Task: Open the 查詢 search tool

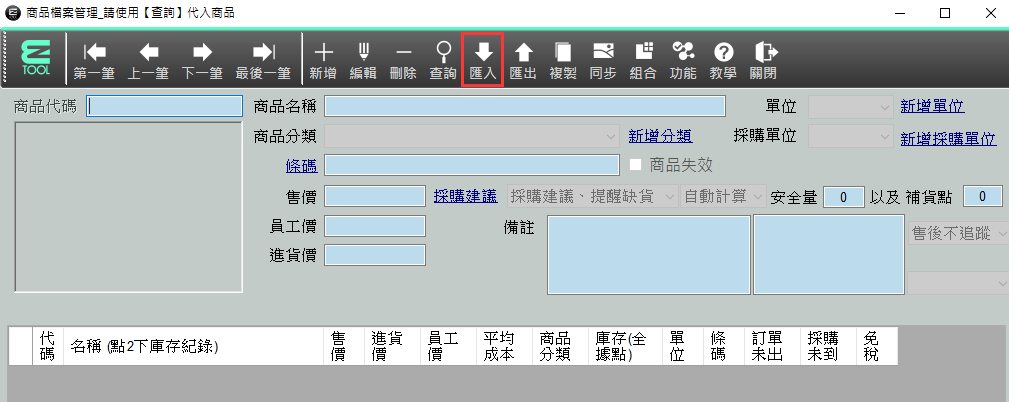Action: coord(443,61)
